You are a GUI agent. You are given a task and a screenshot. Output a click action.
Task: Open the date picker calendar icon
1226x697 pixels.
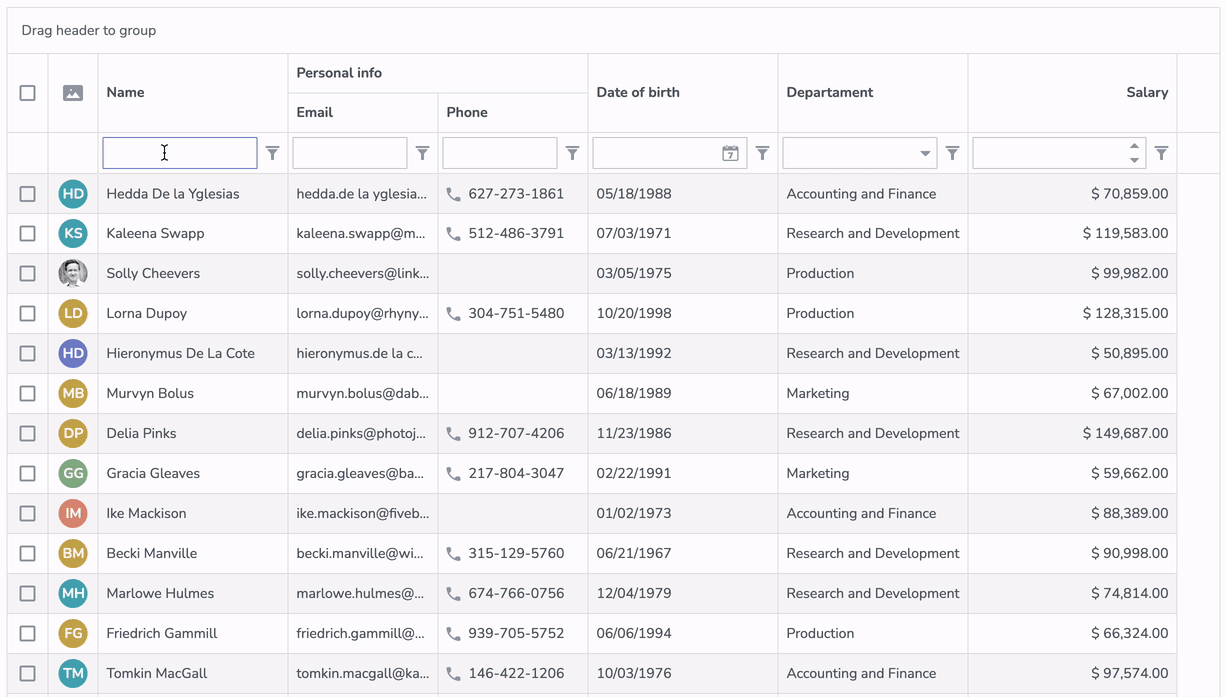point(731,153)
